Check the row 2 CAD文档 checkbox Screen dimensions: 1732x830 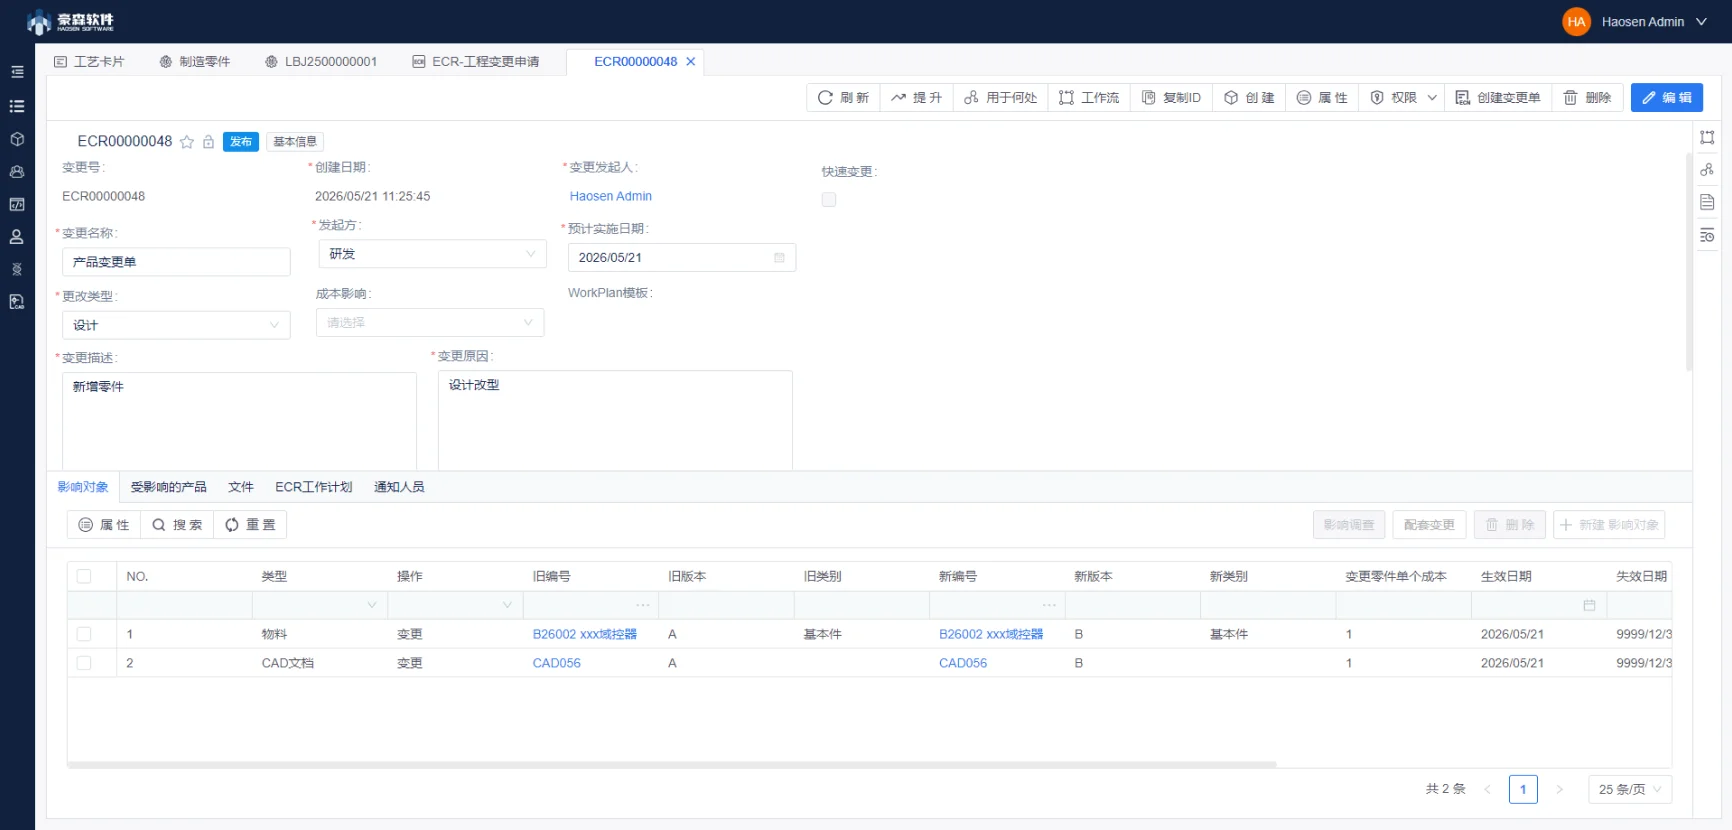pos(84,663)
